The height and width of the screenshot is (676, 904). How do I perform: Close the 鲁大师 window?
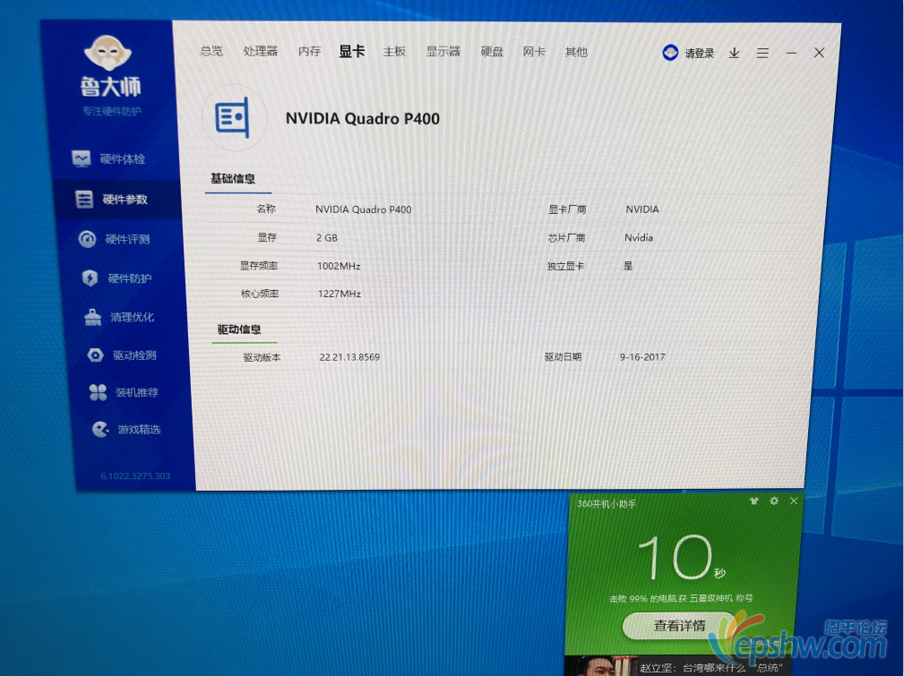(x=819, y=52)
